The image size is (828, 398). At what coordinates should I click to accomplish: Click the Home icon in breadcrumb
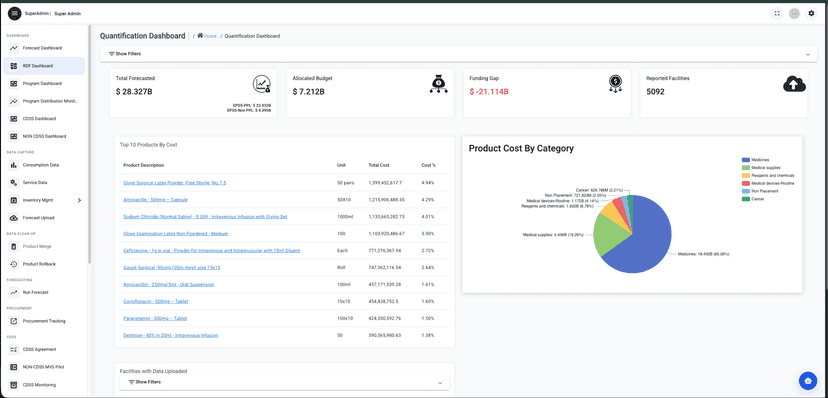coord(200,35)
